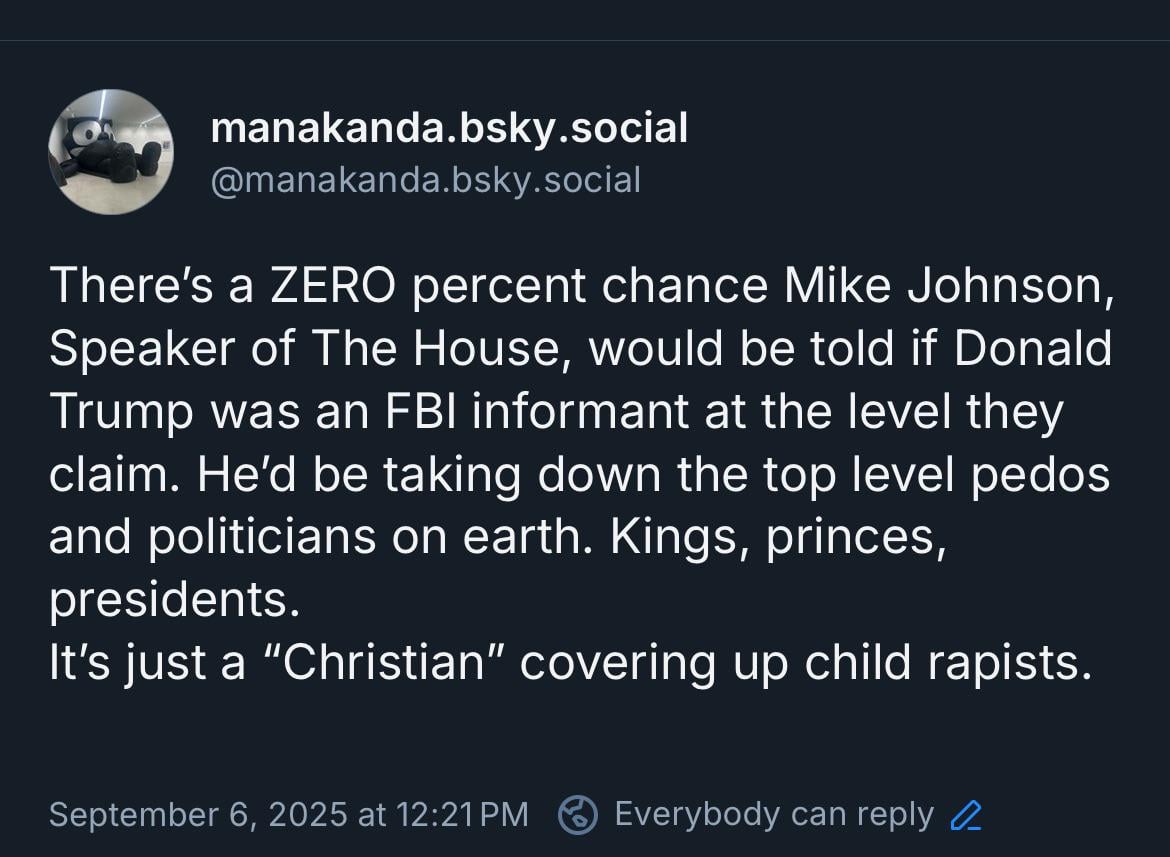The image size is (1170, 857).
Task: Click the word "claim." in the post
Action: (x=115, y=474)
